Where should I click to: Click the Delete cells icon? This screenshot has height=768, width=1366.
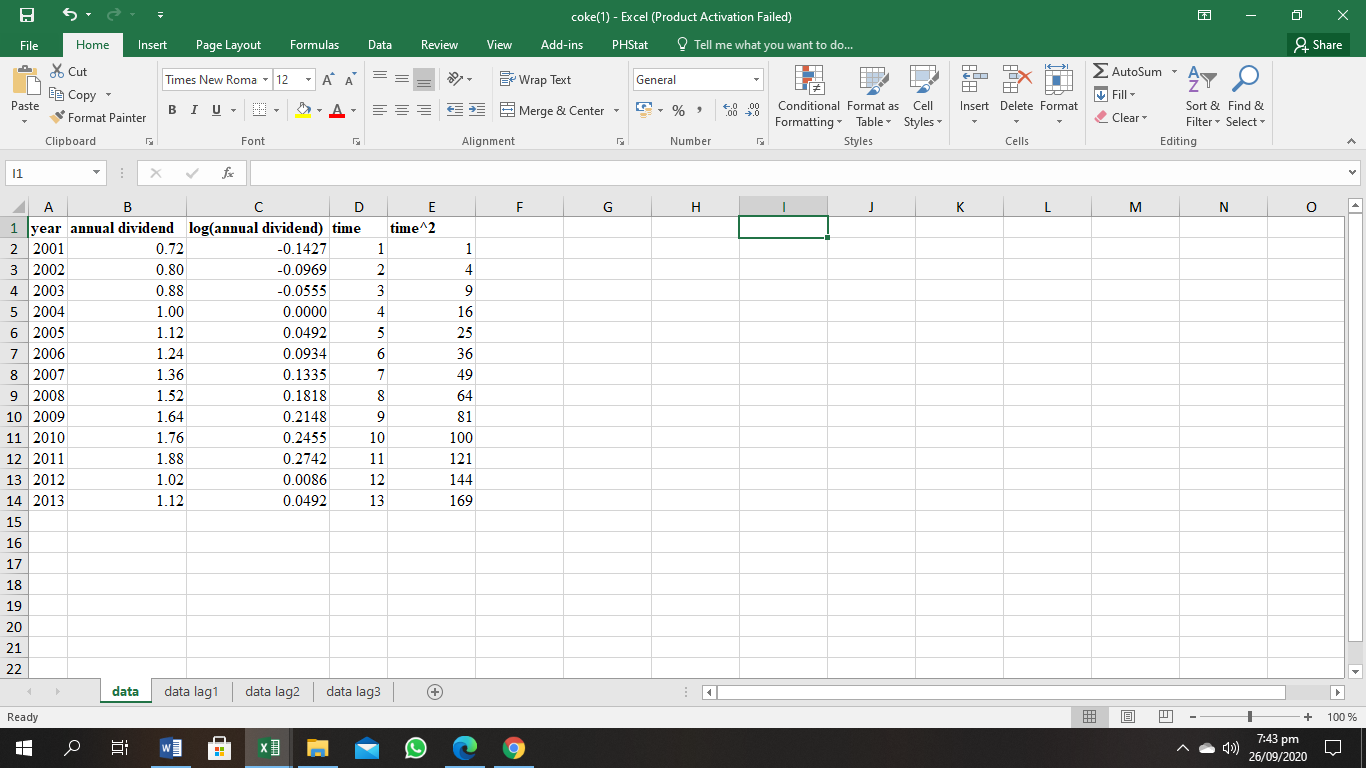point(1016,80)
